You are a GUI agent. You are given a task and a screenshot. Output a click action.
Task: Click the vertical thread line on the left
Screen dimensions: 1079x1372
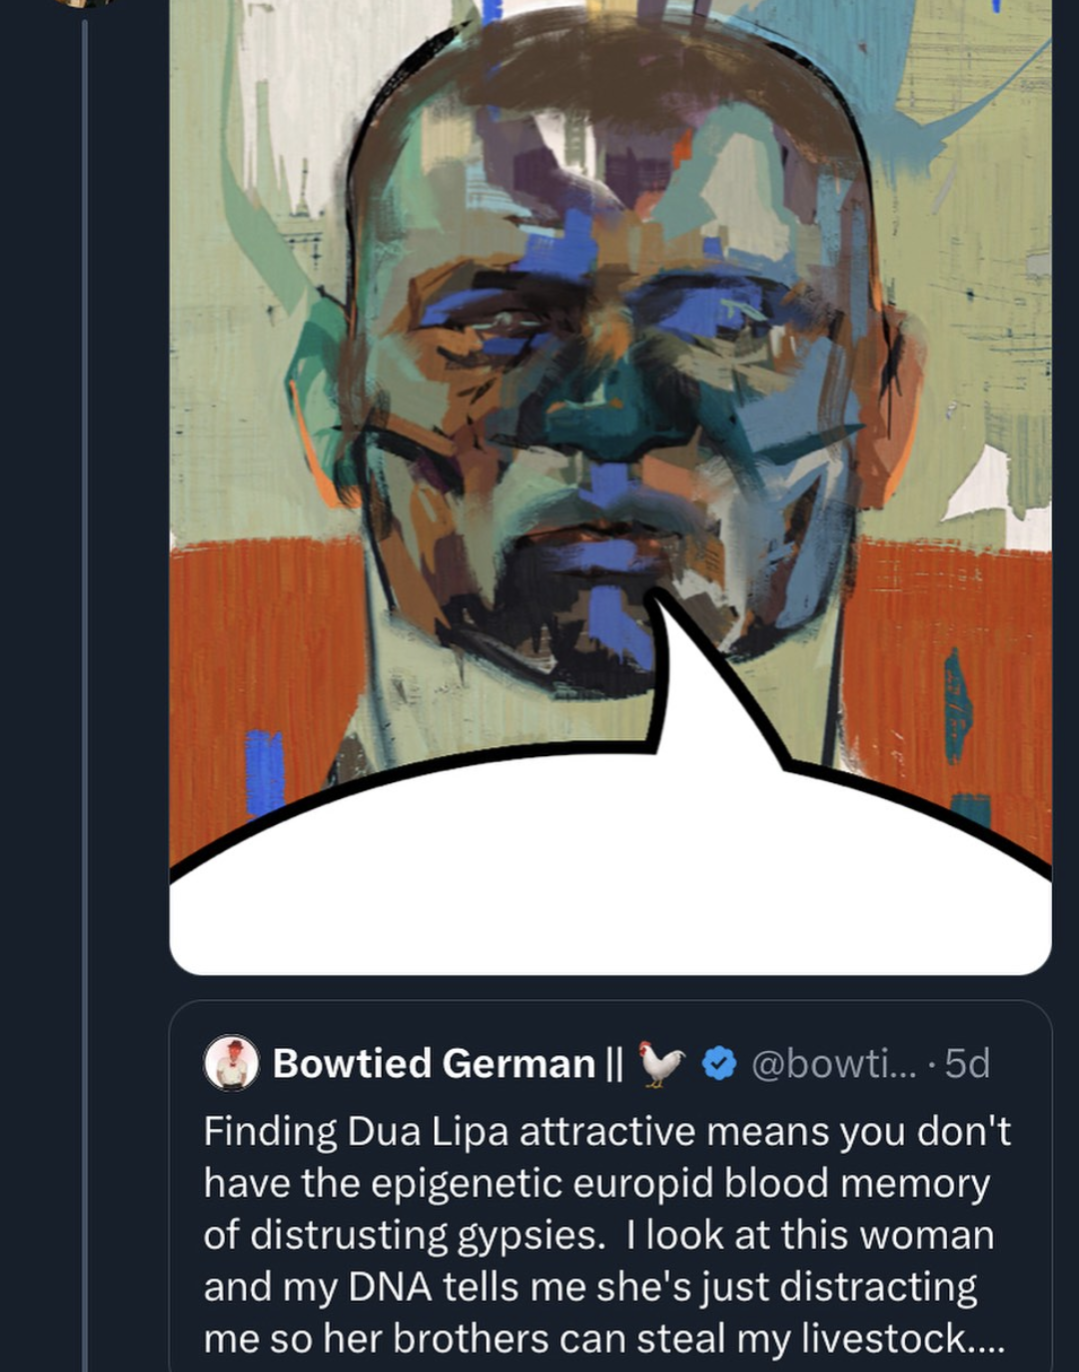(85, 700)
